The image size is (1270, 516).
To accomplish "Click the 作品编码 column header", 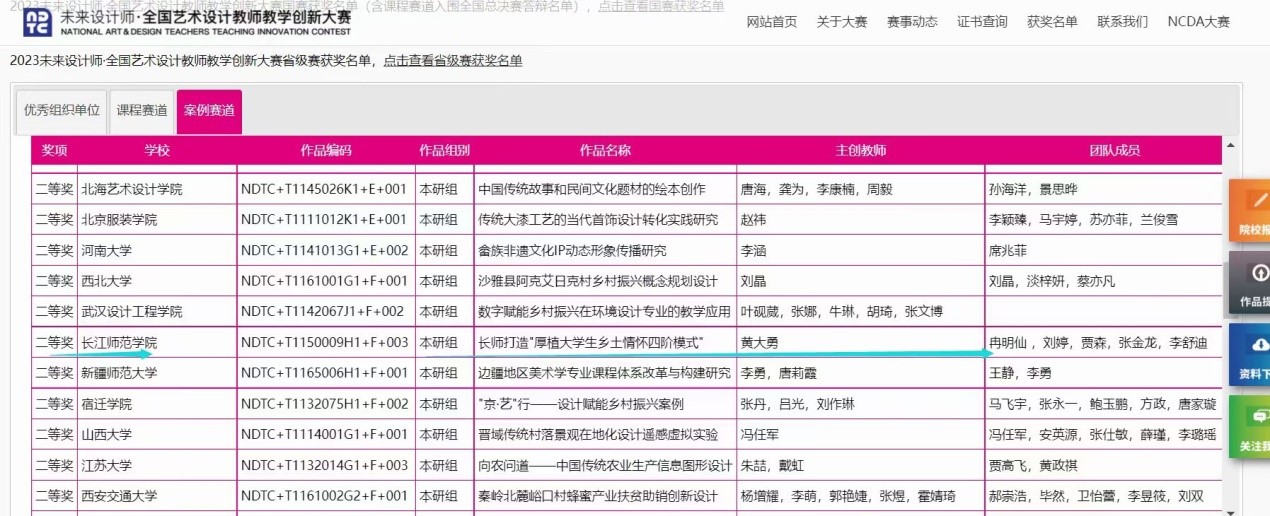I will coord(326,150).
